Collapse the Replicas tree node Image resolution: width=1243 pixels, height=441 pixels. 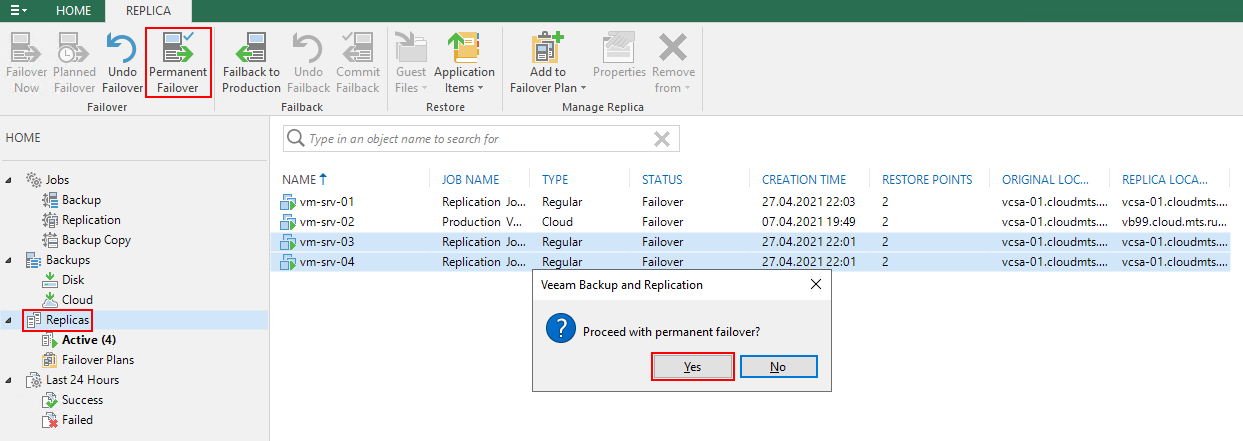click(x=10, y=320)
